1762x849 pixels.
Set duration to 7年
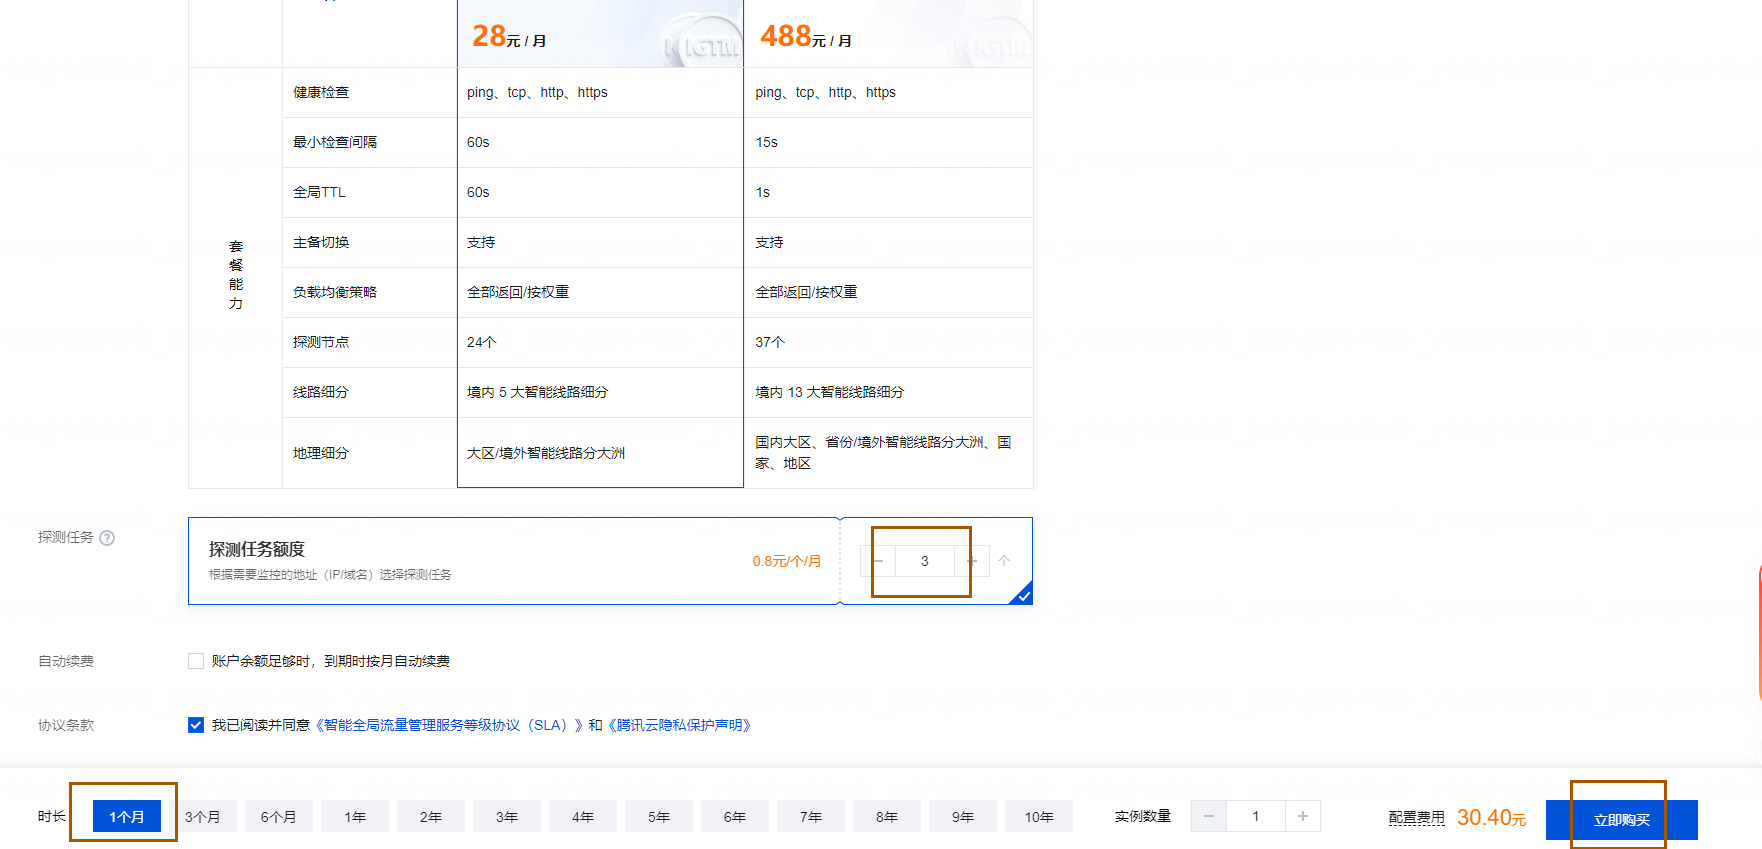pyautogui.click(x=811, y=817)
